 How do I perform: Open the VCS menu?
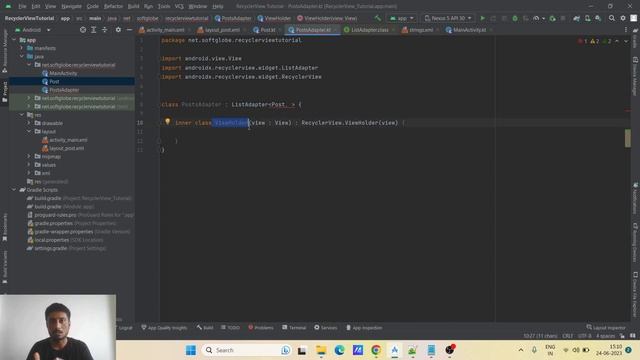tap(179, 7)
